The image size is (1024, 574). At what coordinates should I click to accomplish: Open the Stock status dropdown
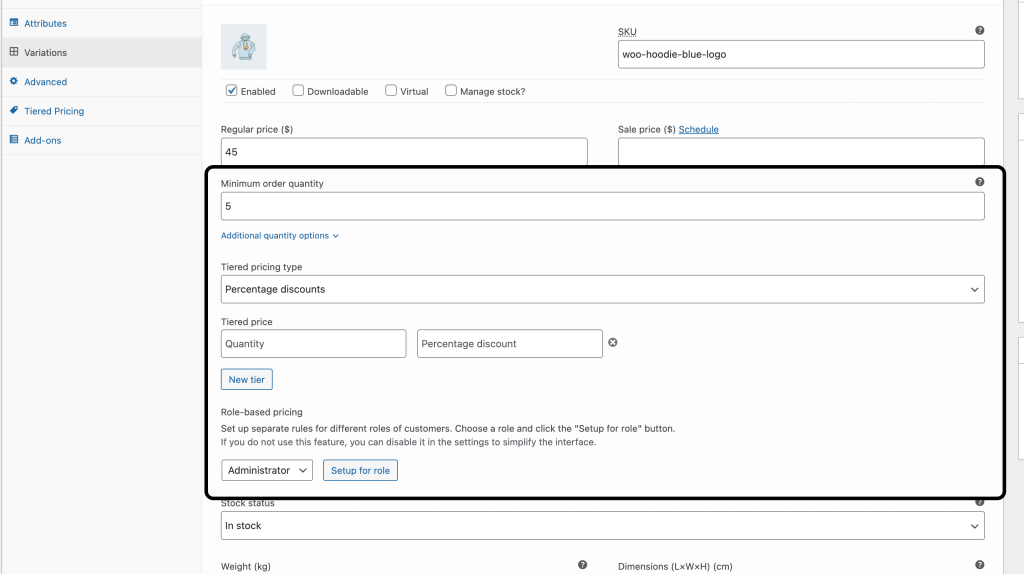click(x=602, y=525)
